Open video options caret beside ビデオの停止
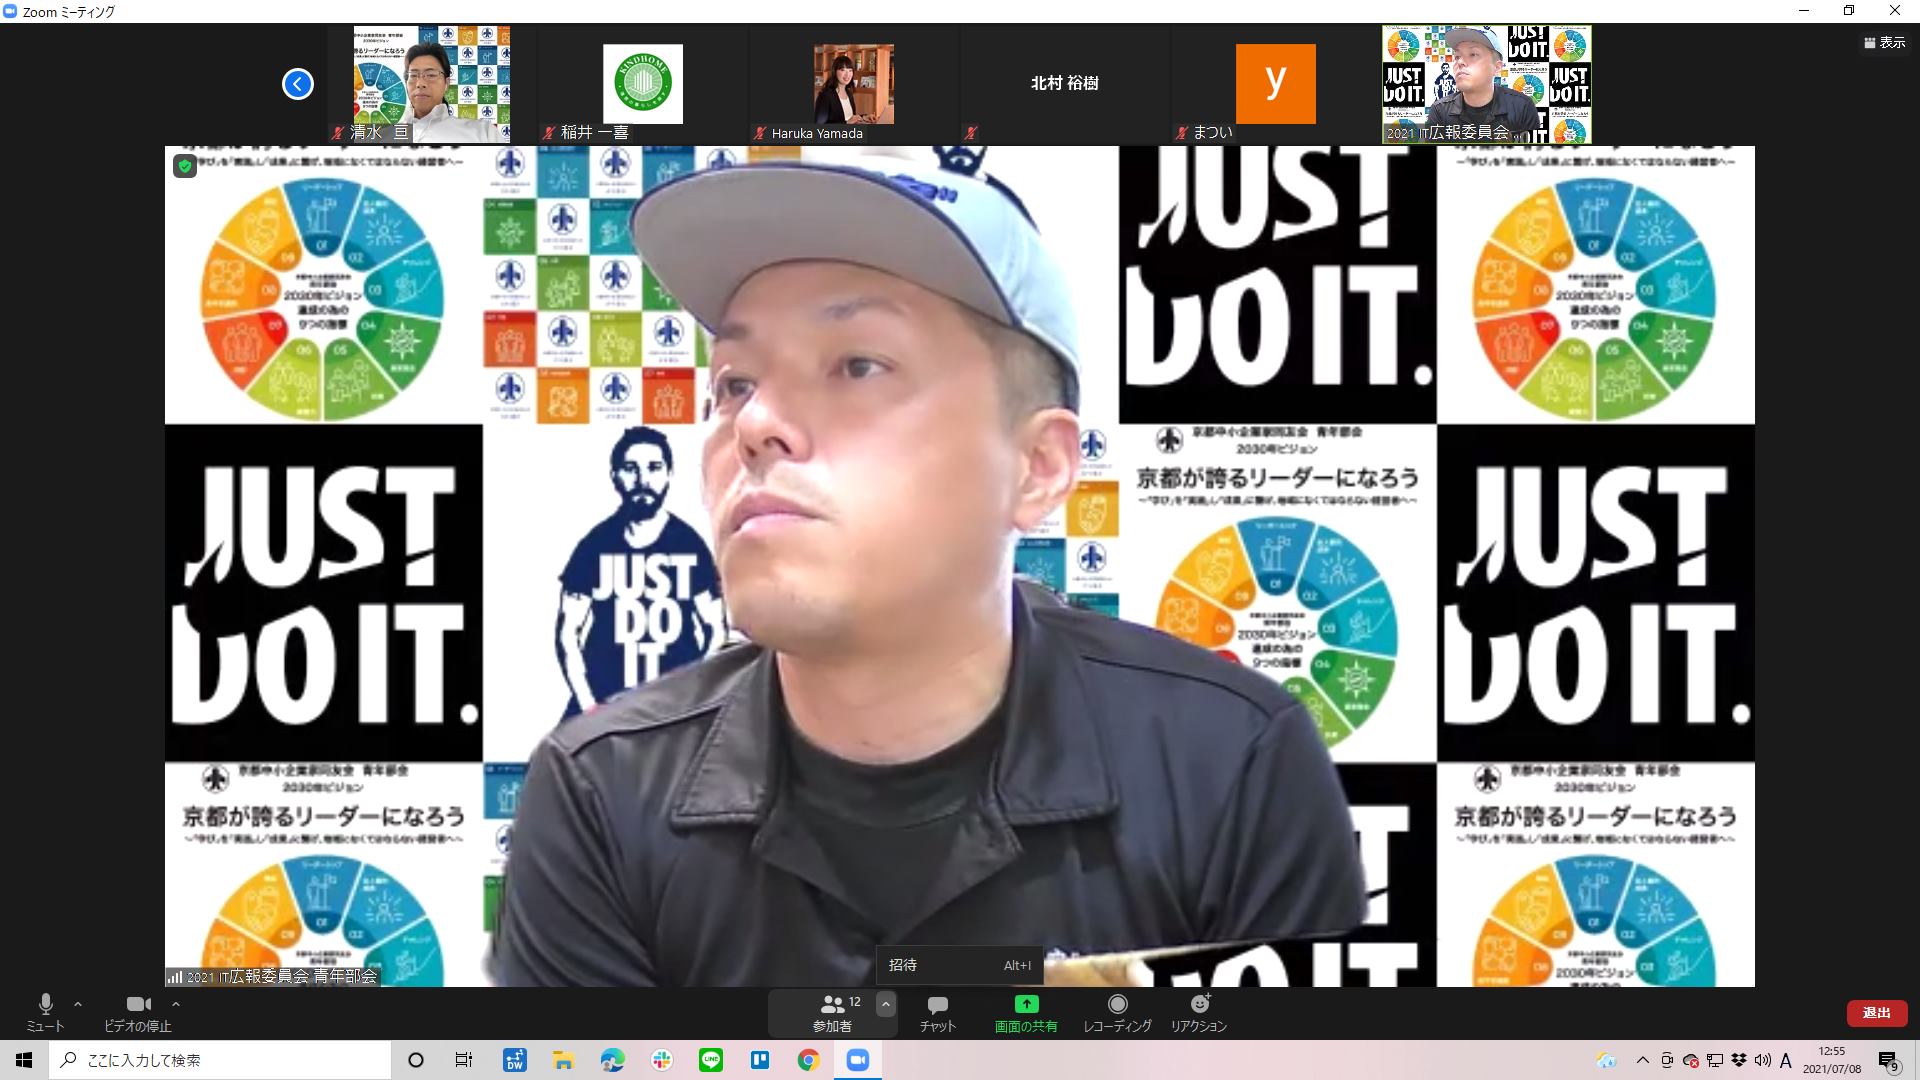Viewport: 1920px width, 1080px height. (x=176, y=1004)
